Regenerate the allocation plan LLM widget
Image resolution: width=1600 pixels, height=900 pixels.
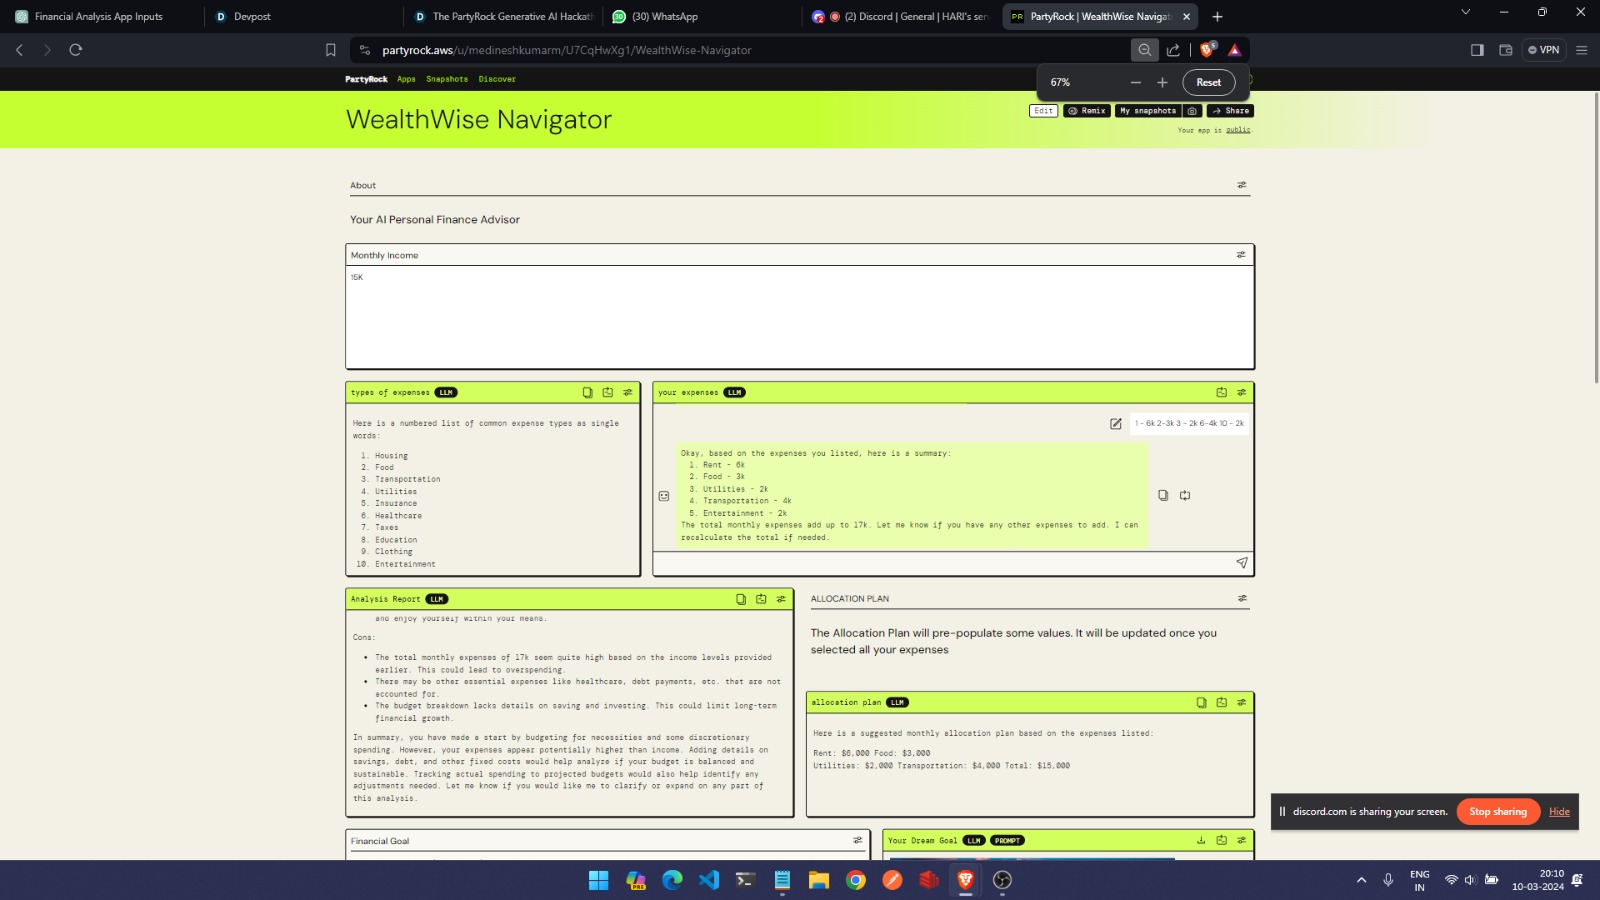1221,702
